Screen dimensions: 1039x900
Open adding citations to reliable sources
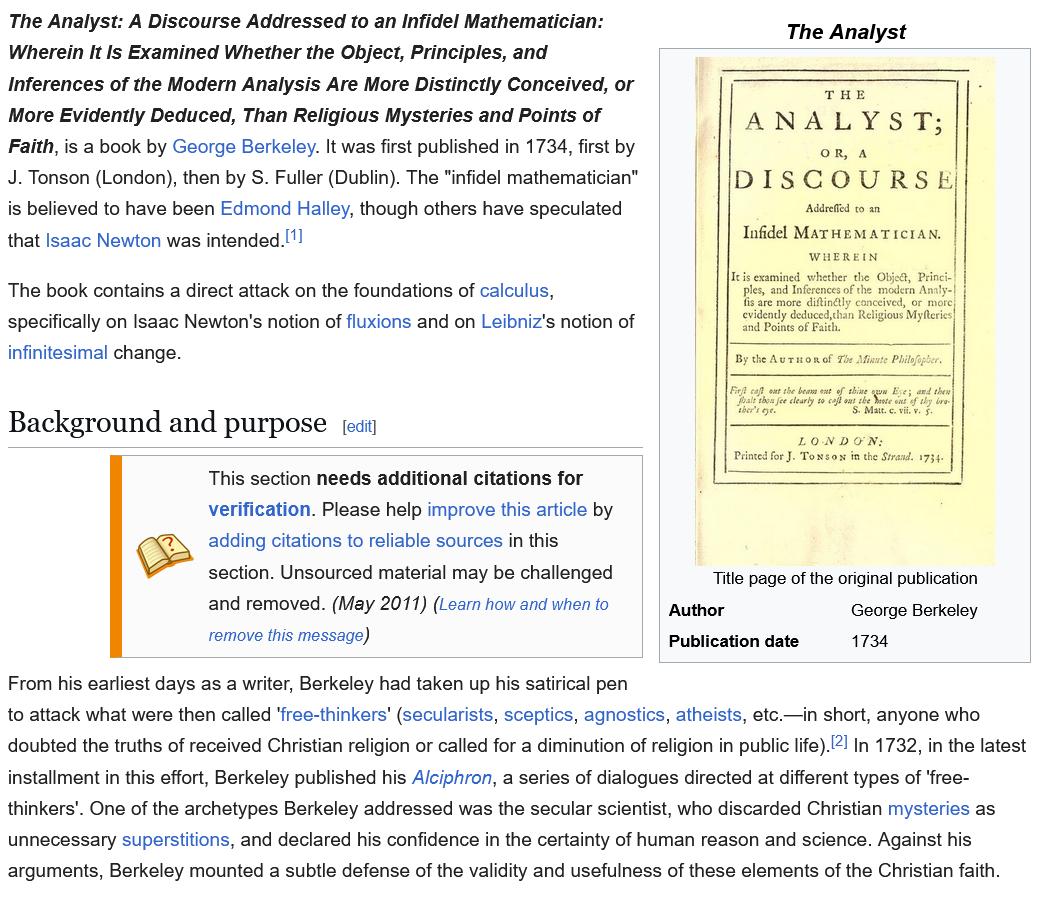pos(355,541)
